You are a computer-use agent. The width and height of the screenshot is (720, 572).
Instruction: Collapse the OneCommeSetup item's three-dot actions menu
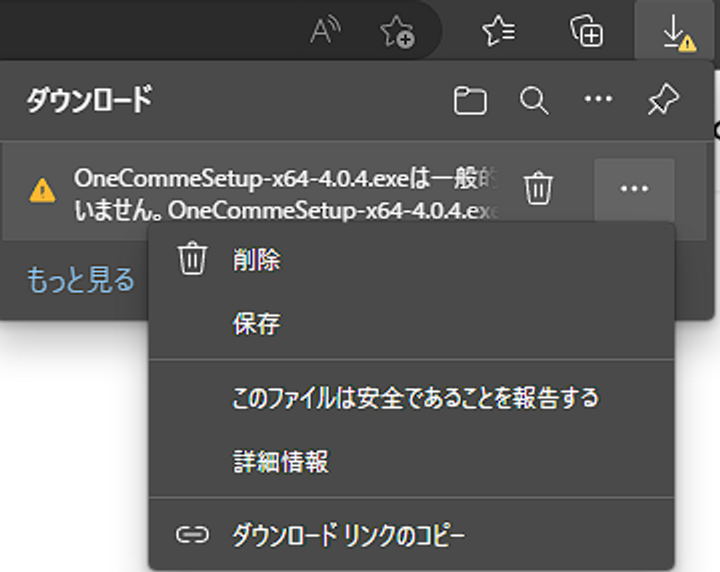click(x=634, y=189)
